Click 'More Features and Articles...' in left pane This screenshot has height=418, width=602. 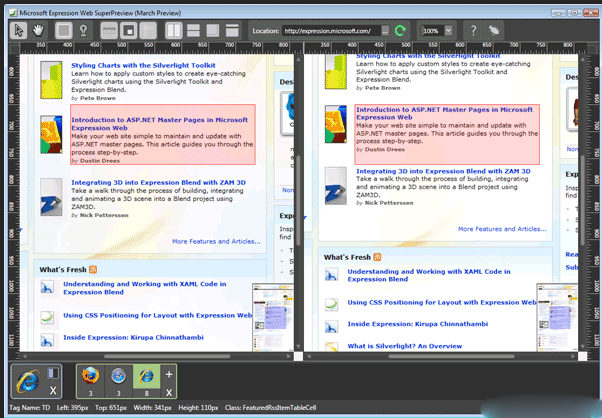pos(217,241)
